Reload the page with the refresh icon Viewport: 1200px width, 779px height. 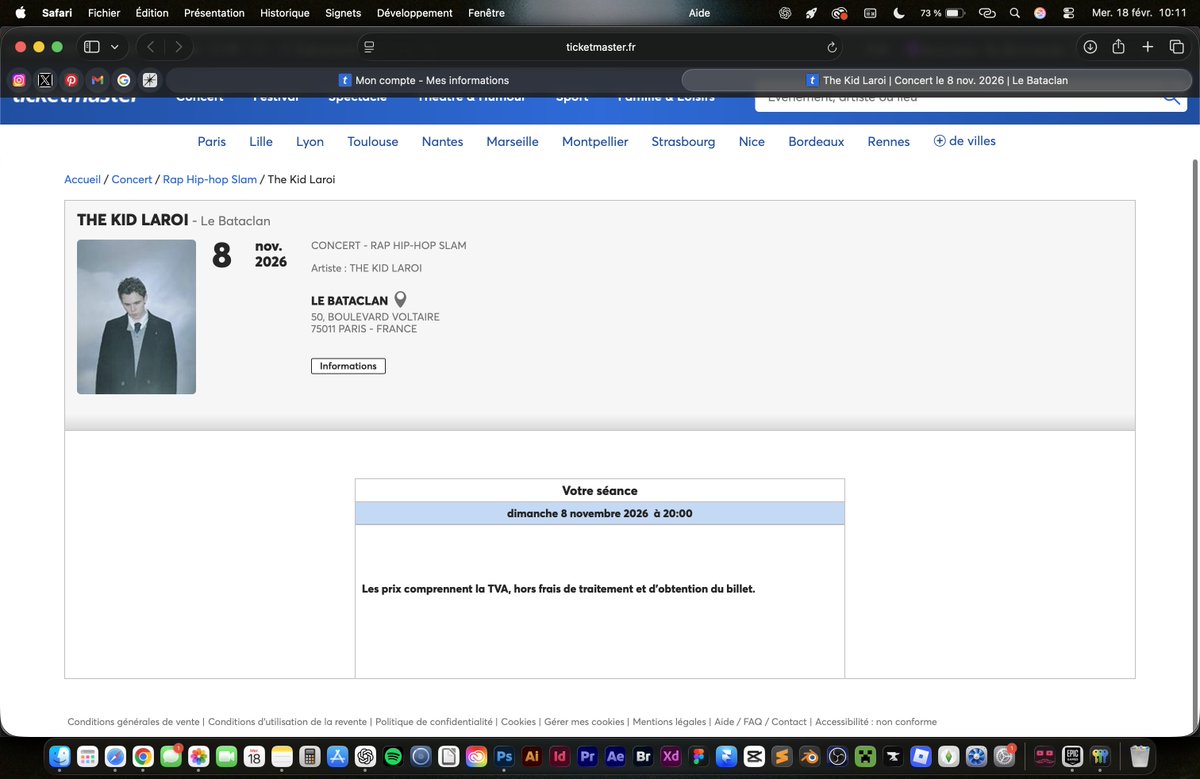pyautogui.click(x=832, y=47)
